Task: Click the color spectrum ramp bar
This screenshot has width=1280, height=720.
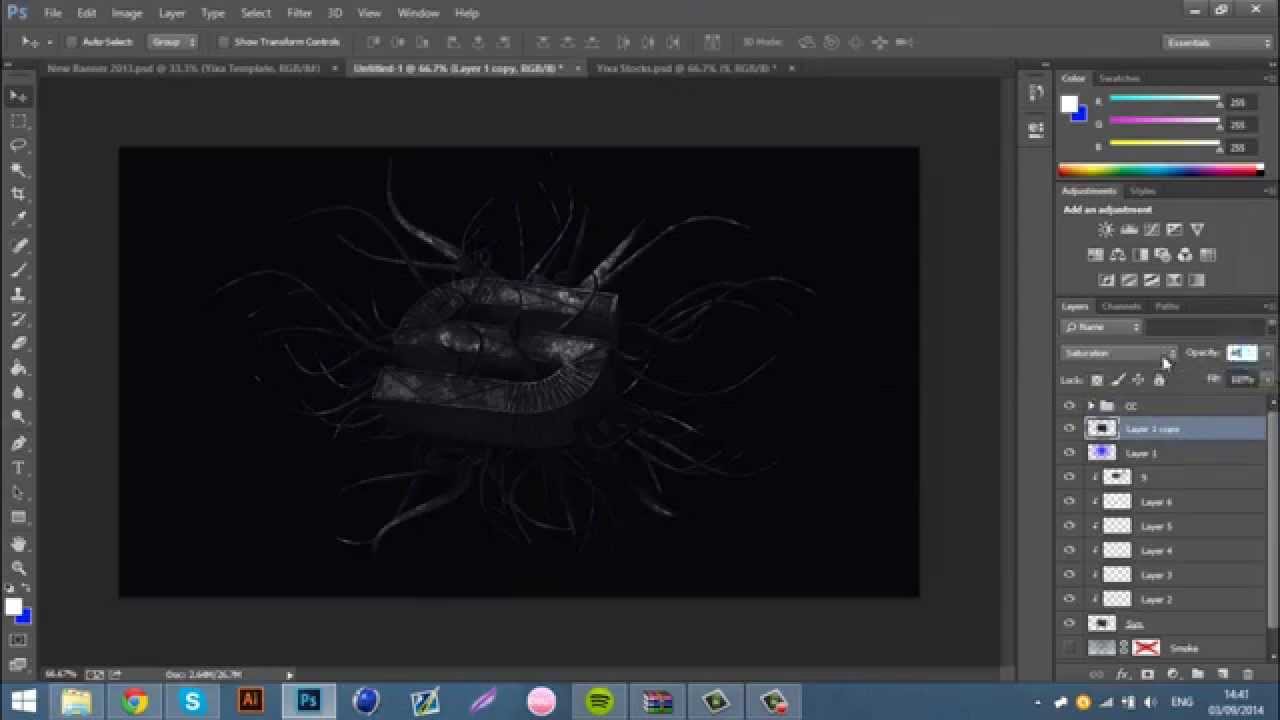Action: pyautogui.click(x=1160, y=170)
